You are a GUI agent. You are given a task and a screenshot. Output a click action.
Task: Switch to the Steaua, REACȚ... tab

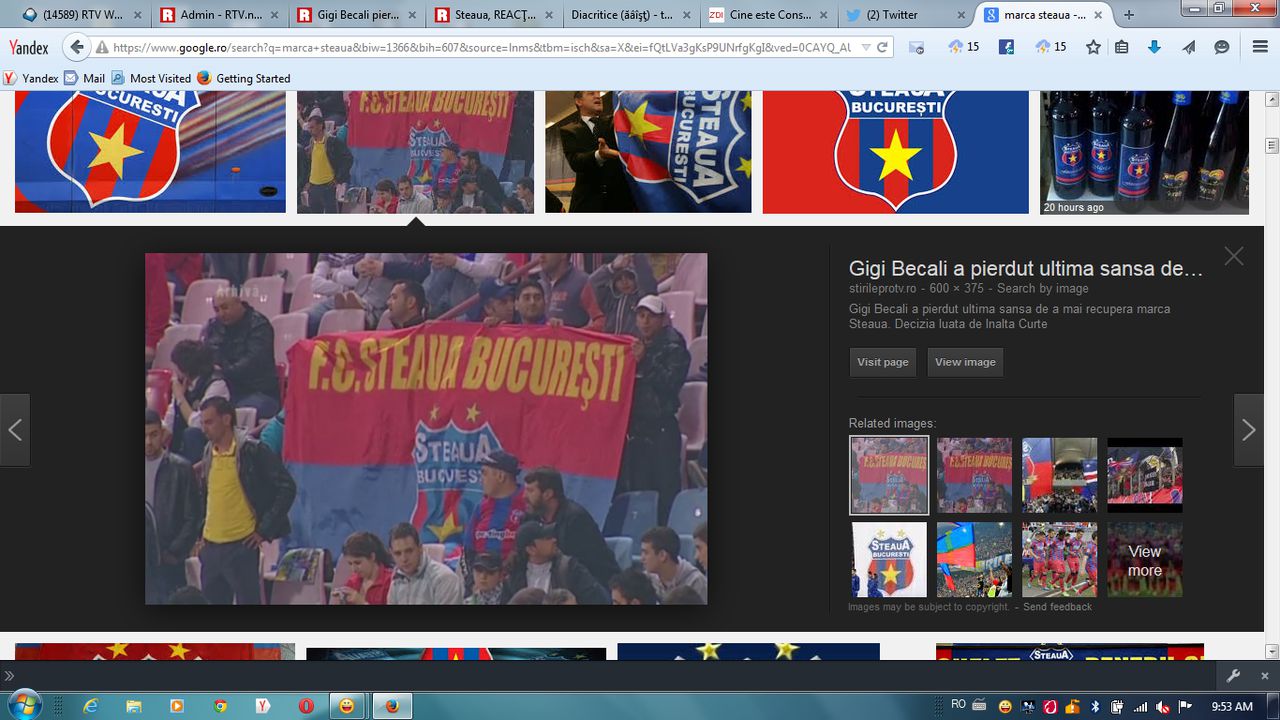coord(494,15)
